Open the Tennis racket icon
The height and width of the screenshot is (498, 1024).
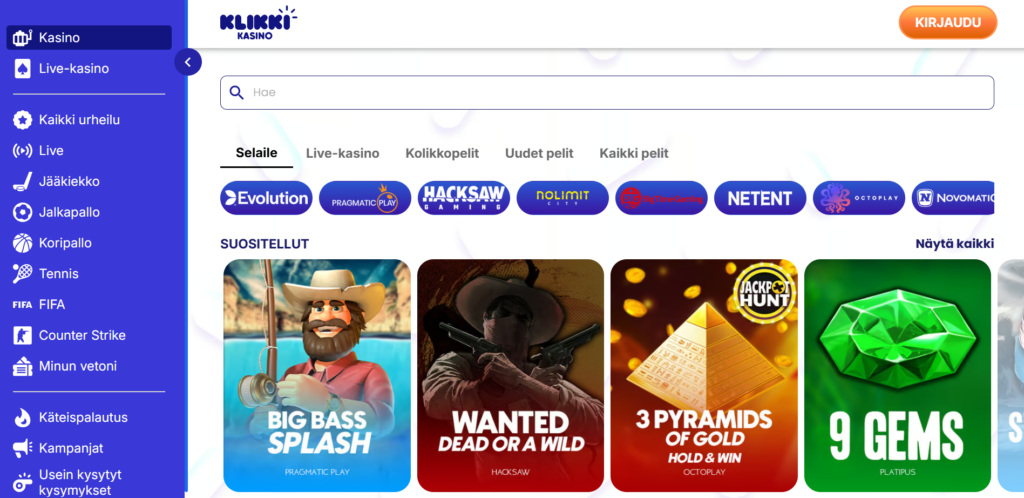coord(22,273)
